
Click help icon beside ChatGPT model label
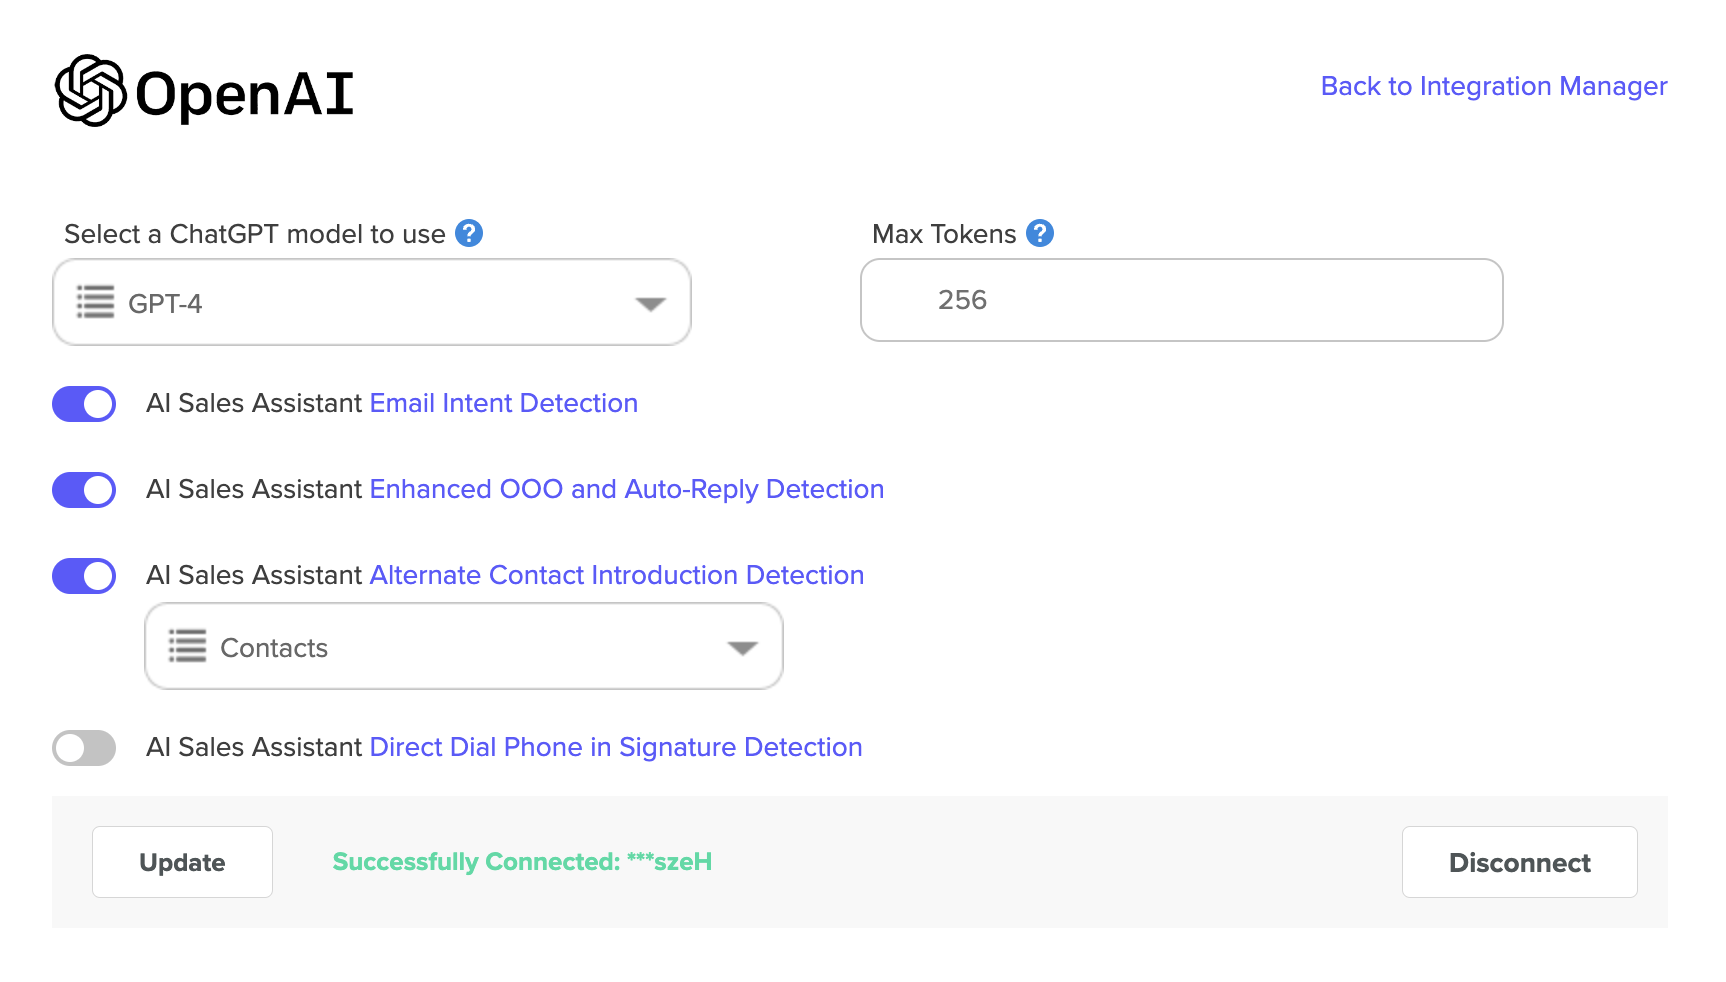pyautogui.click(x=469, y=233)
